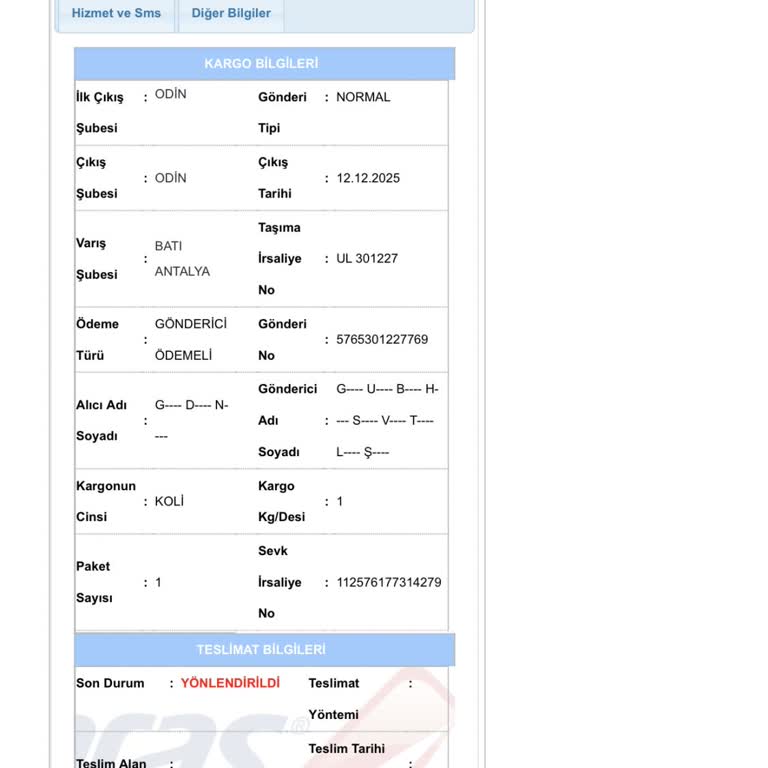
Task: Click the Teslimat Yöntemi label
Action: (x=333, y=699)
